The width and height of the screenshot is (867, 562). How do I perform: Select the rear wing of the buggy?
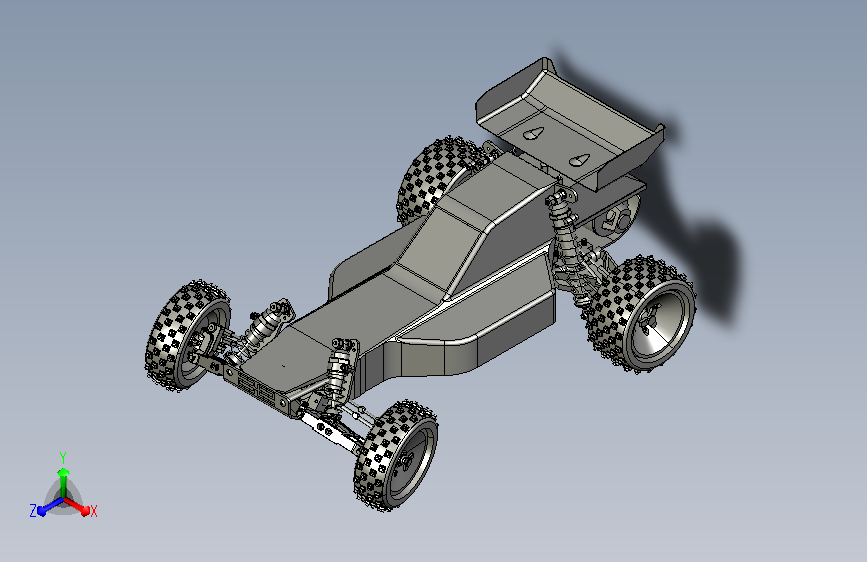tap(570, 124)
